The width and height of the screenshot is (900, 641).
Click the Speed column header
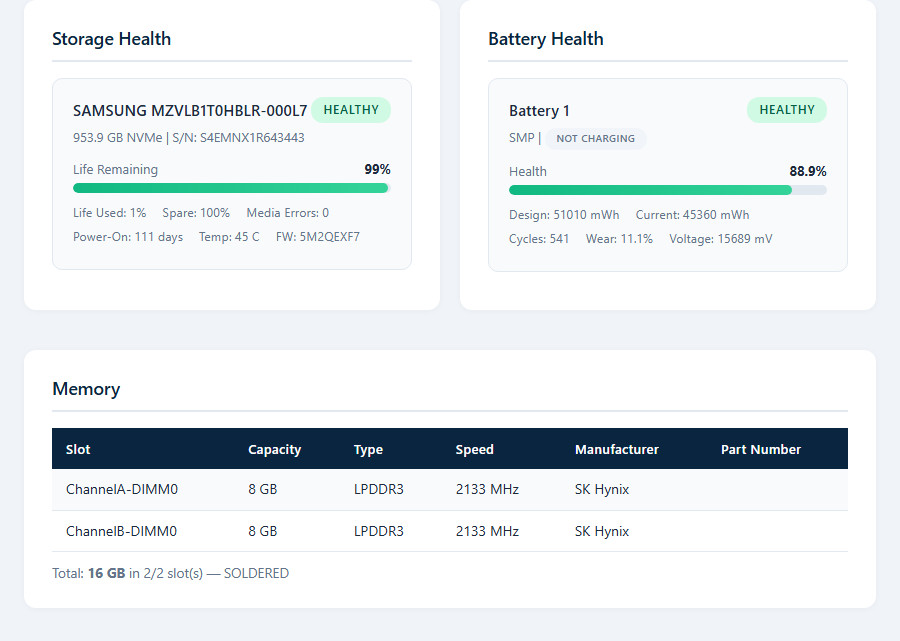(x=475, y=449)
